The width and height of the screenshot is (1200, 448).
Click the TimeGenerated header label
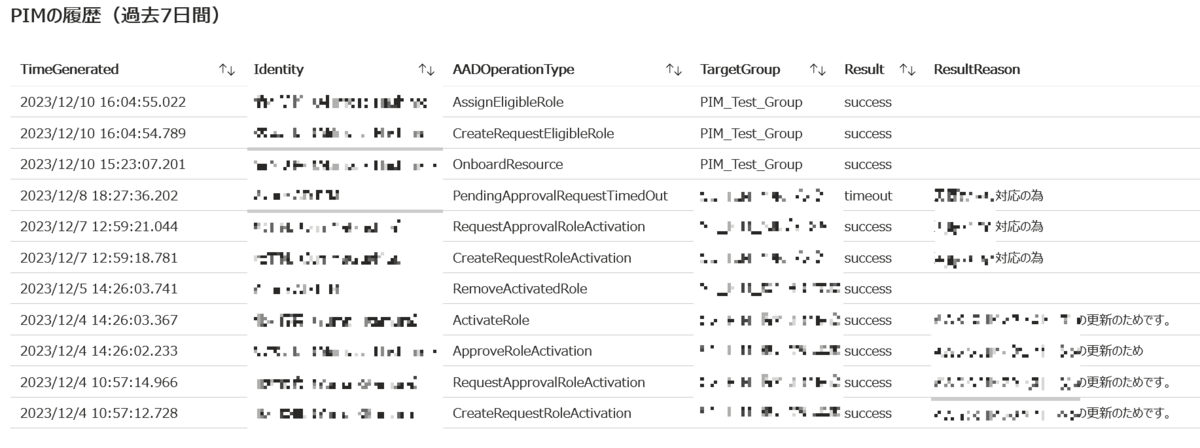[70, 69]
